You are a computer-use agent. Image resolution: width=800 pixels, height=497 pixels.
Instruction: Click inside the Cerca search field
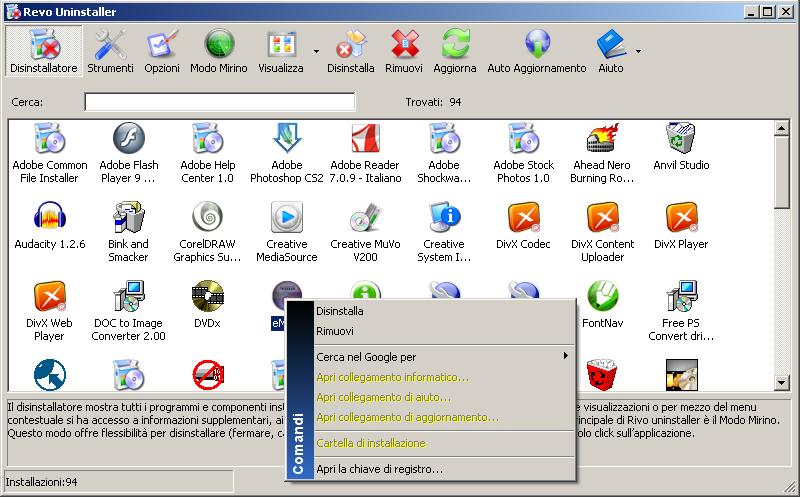(219, 102)
